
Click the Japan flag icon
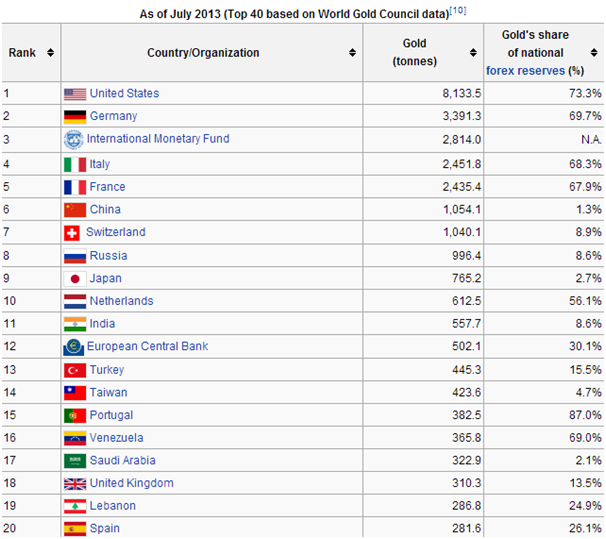coord(75,278)
